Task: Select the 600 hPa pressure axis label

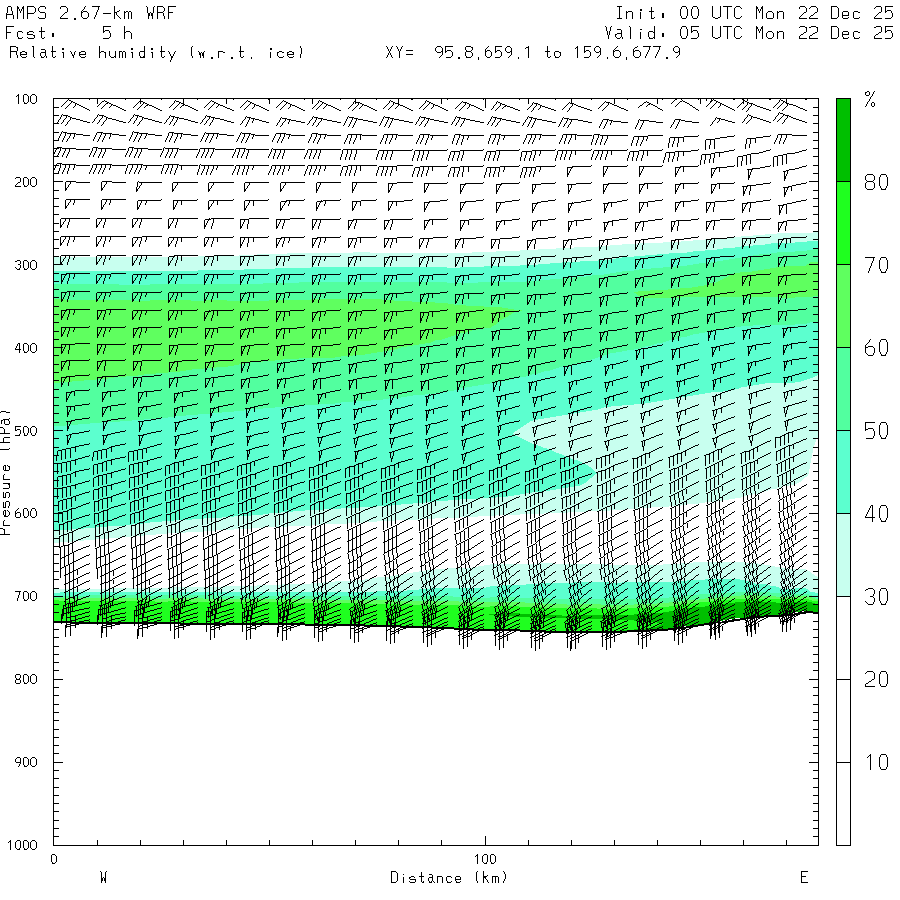Action: (x=26, y=514)
